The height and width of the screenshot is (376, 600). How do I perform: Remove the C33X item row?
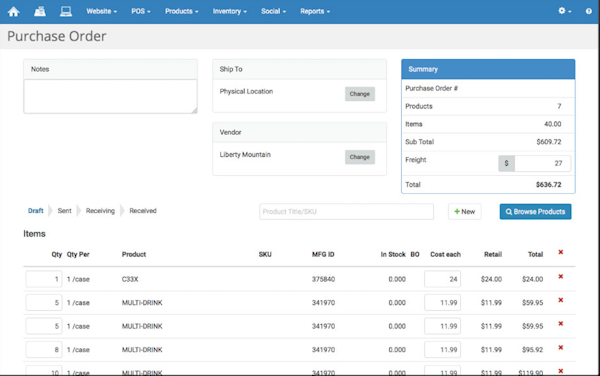coord(561,277)
